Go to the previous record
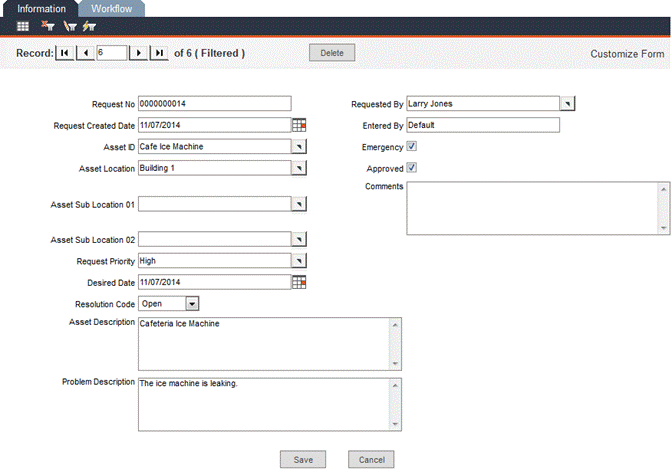The height and width of the screenshot is (472, 672). tap(84, 53)
